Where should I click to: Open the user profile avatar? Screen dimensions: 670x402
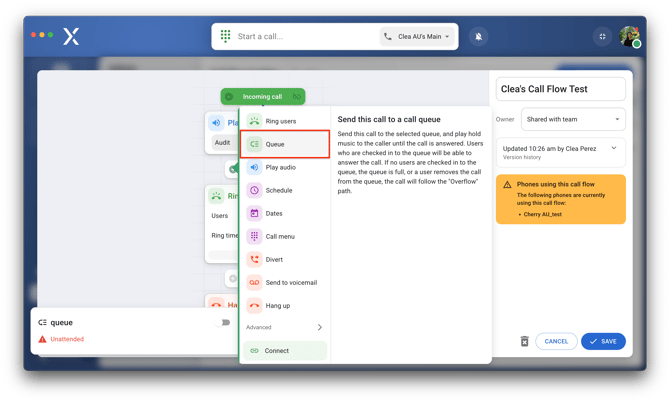(x=629, y=37)
